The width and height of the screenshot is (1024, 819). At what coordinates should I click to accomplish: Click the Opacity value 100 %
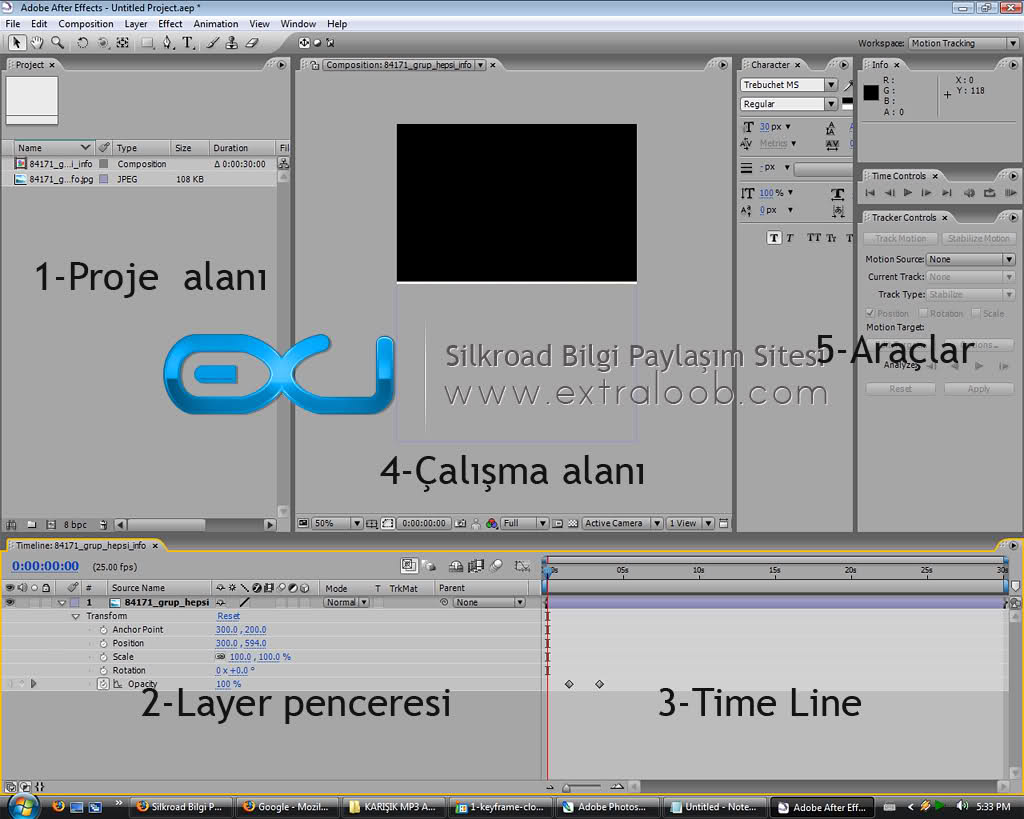click(x=229, y=684)
